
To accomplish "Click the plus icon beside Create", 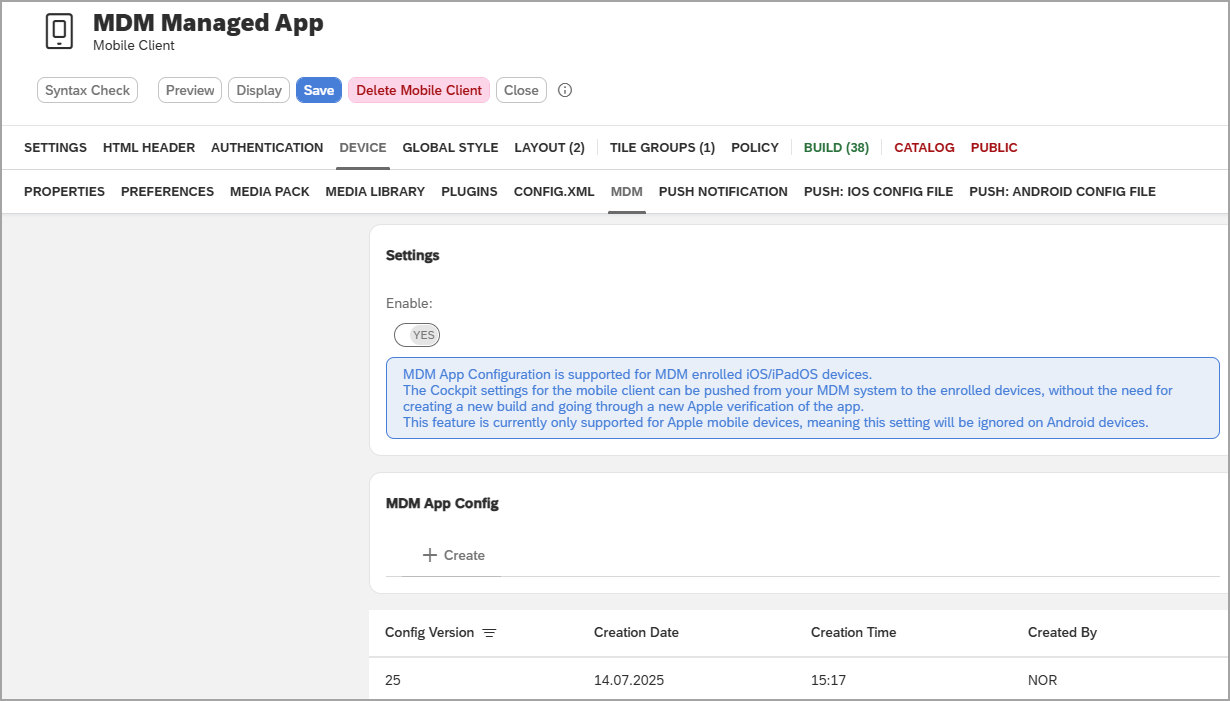I will tap(428, 555).
